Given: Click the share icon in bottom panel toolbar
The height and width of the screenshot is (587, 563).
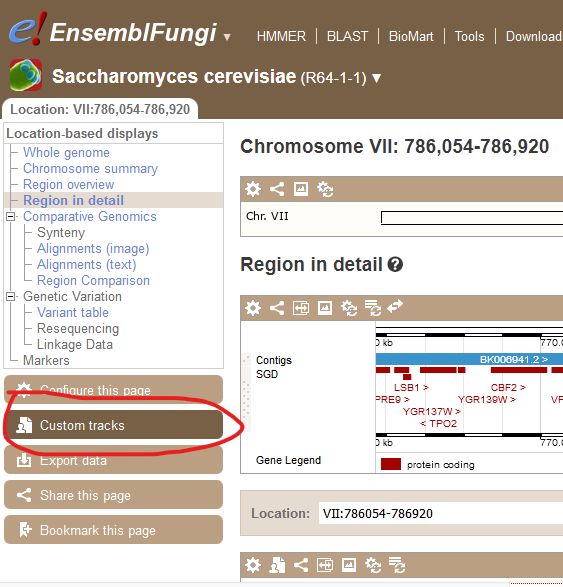Looking at the screenshot, I should point(301,565).
